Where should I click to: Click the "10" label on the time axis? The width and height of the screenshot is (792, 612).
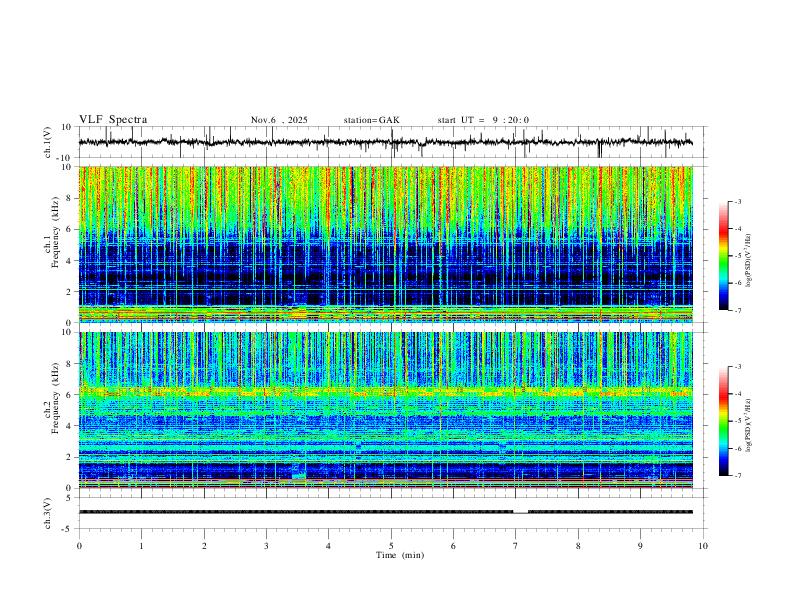[703, 546]
